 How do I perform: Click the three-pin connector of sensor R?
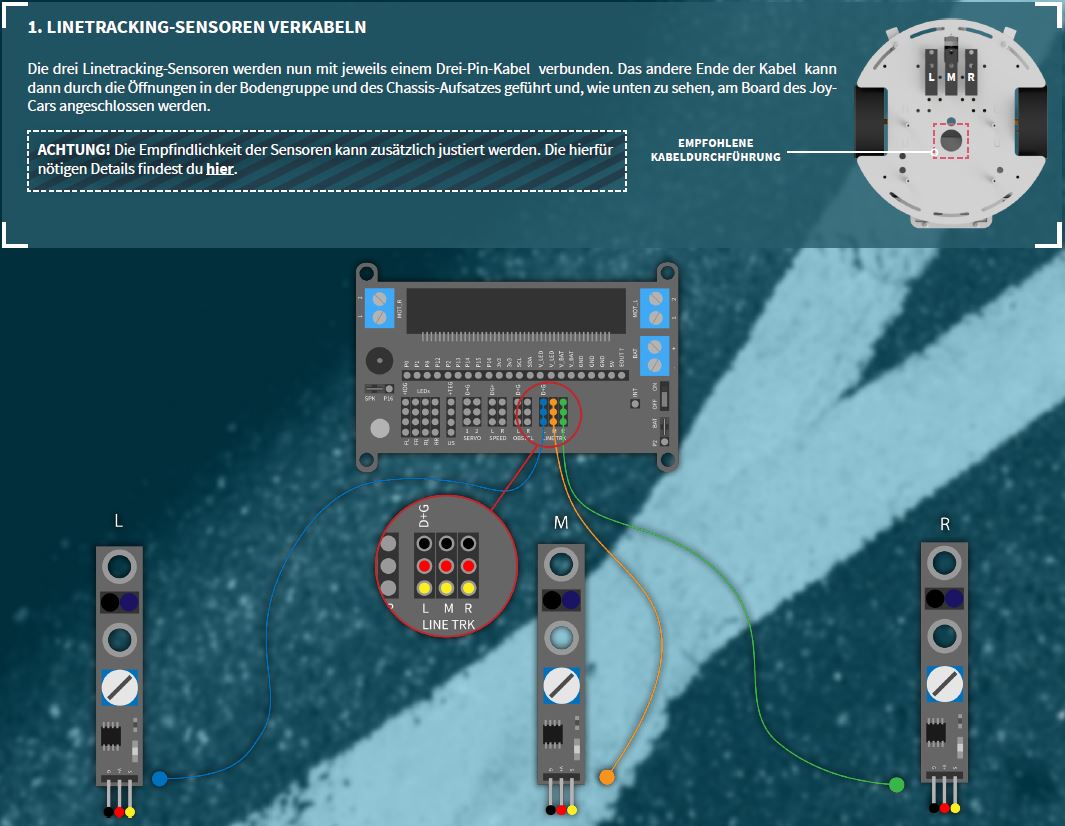[x=945, y=791]
